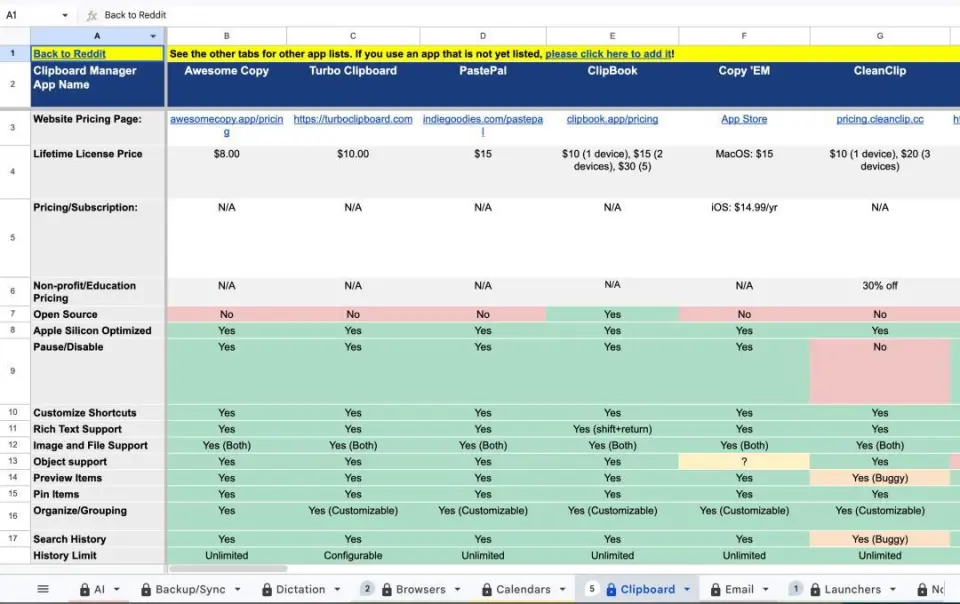Open the indiegoodies.com/pastepal link
Image resolution: width=960 pixels, height=604 pixels.
point(482,125)
